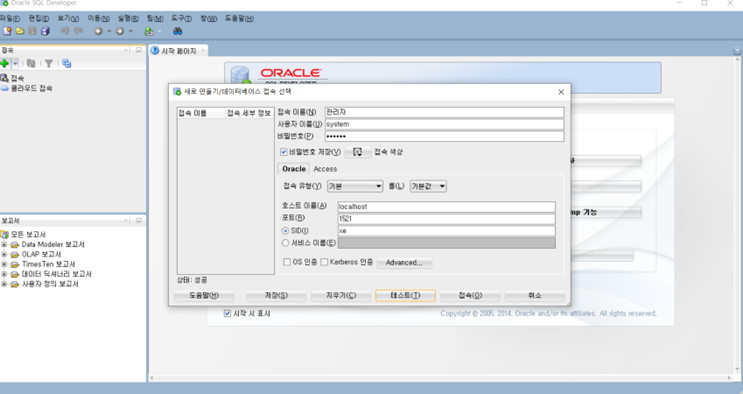Click the 모든 보고서 folder icon

4,234
